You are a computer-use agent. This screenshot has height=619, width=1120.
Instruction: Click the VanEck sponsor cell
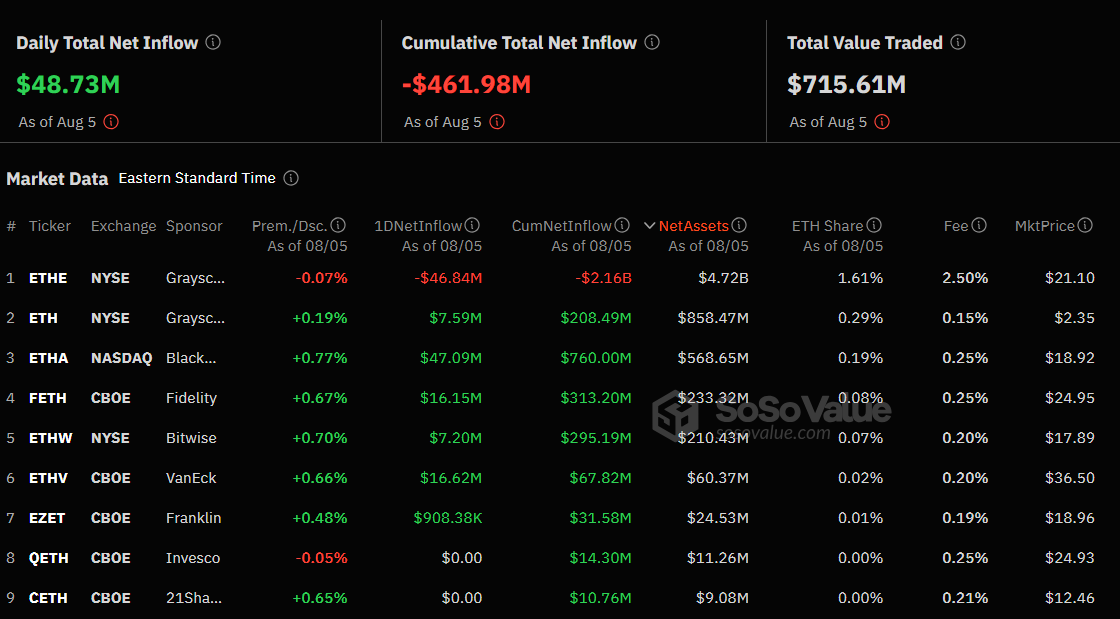click(x=191, y=478)
